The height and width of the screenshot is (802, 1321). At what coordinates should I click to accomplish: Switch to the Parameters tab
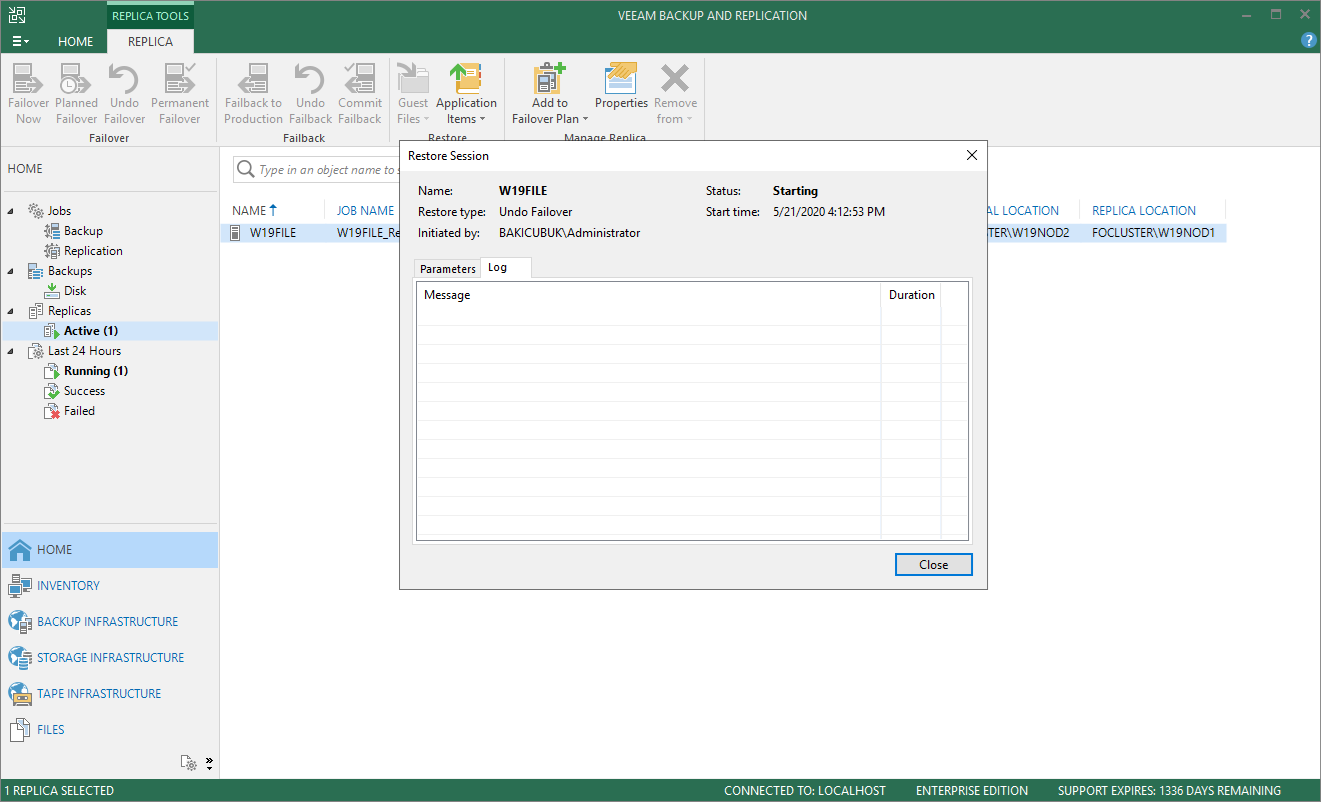447,268
